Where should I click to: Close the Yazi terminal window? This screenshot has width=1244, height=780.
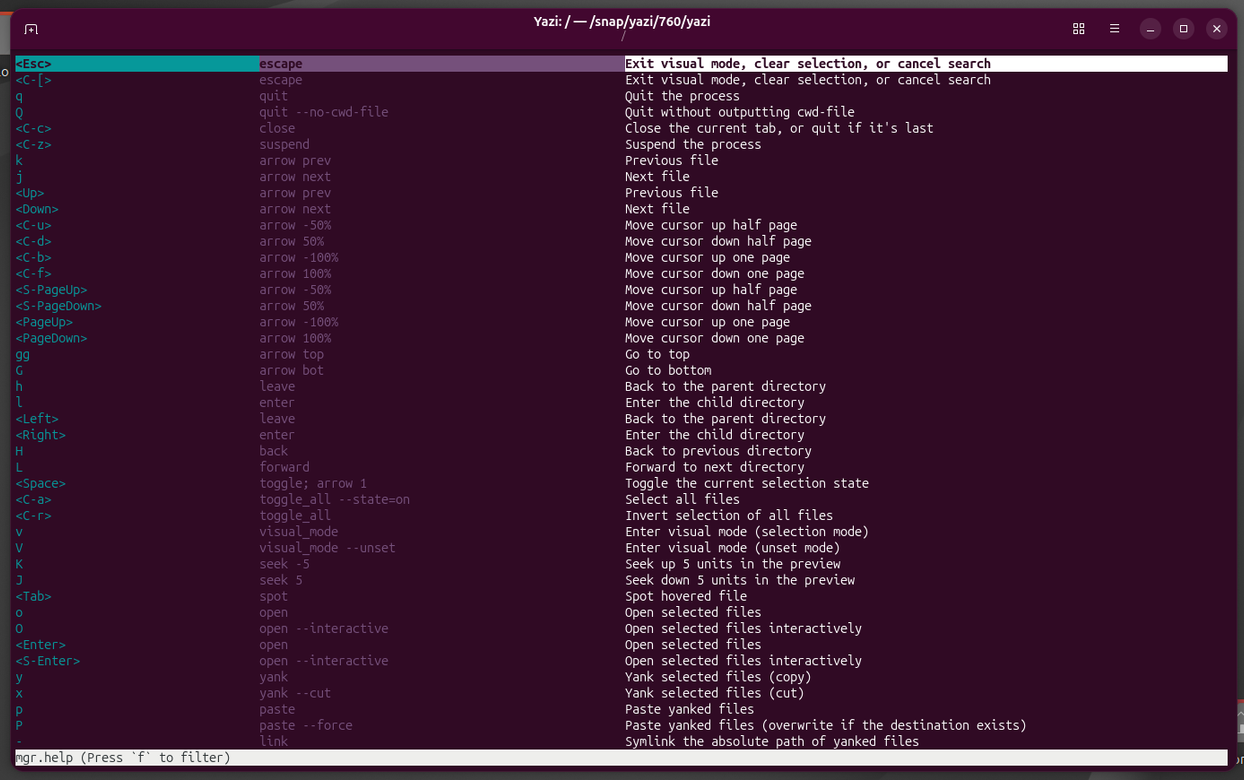tap(1217, 29)
